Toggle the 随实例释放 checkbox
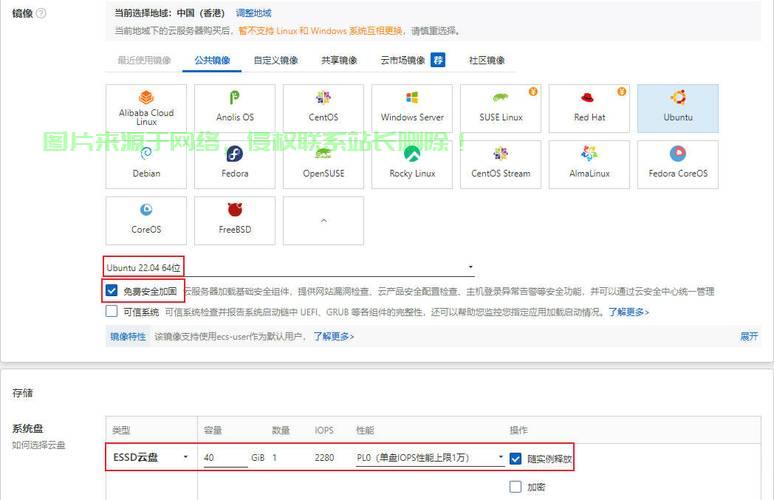 click(x=515, y=459)
